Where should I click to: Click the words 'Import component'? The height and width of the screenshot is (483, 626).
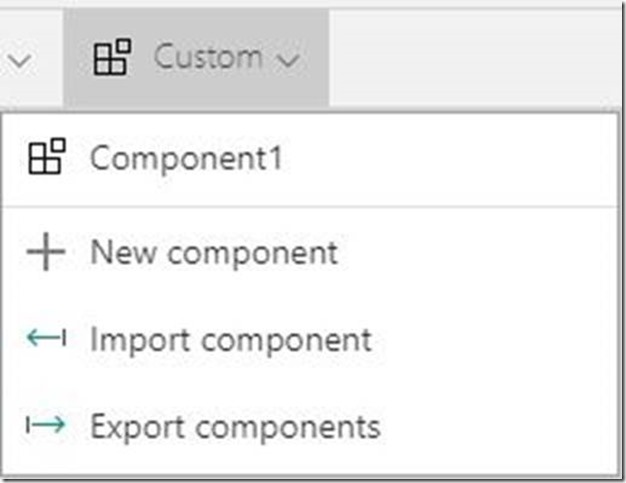(231, 340)
